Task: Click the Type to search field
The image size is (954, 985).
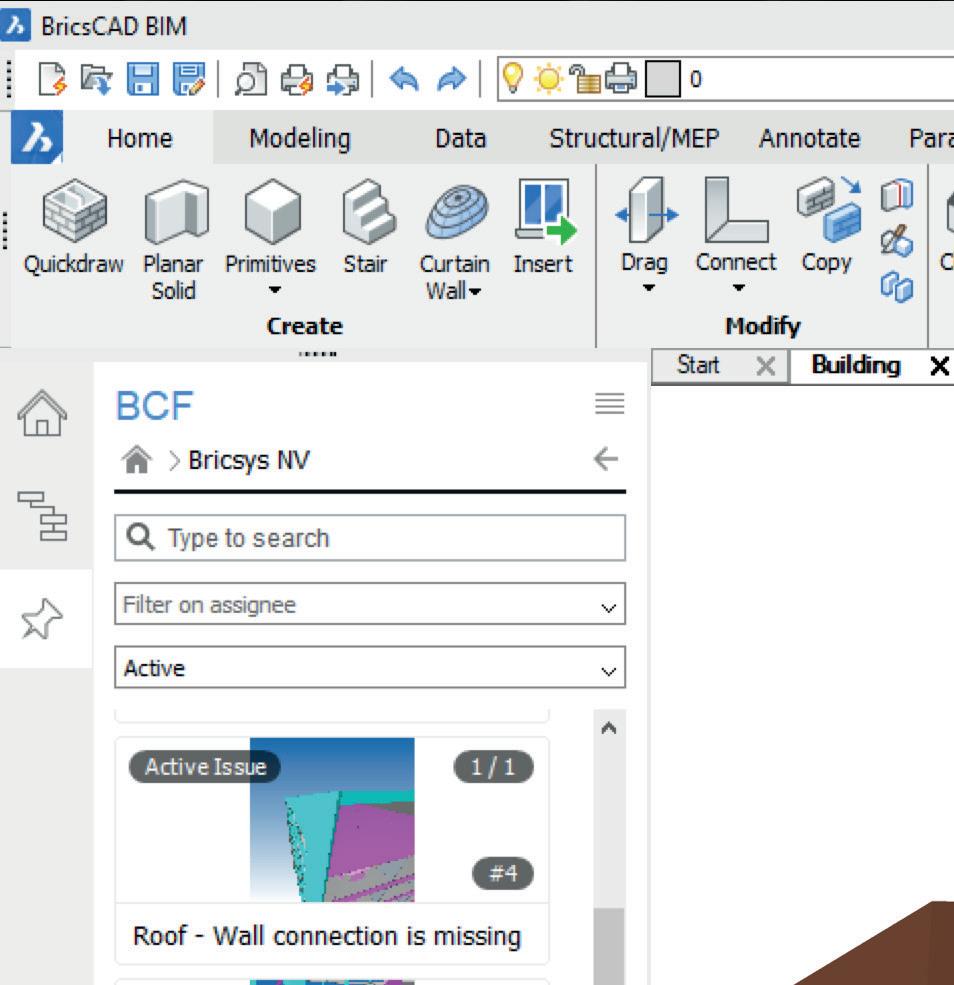Action: 370,538
